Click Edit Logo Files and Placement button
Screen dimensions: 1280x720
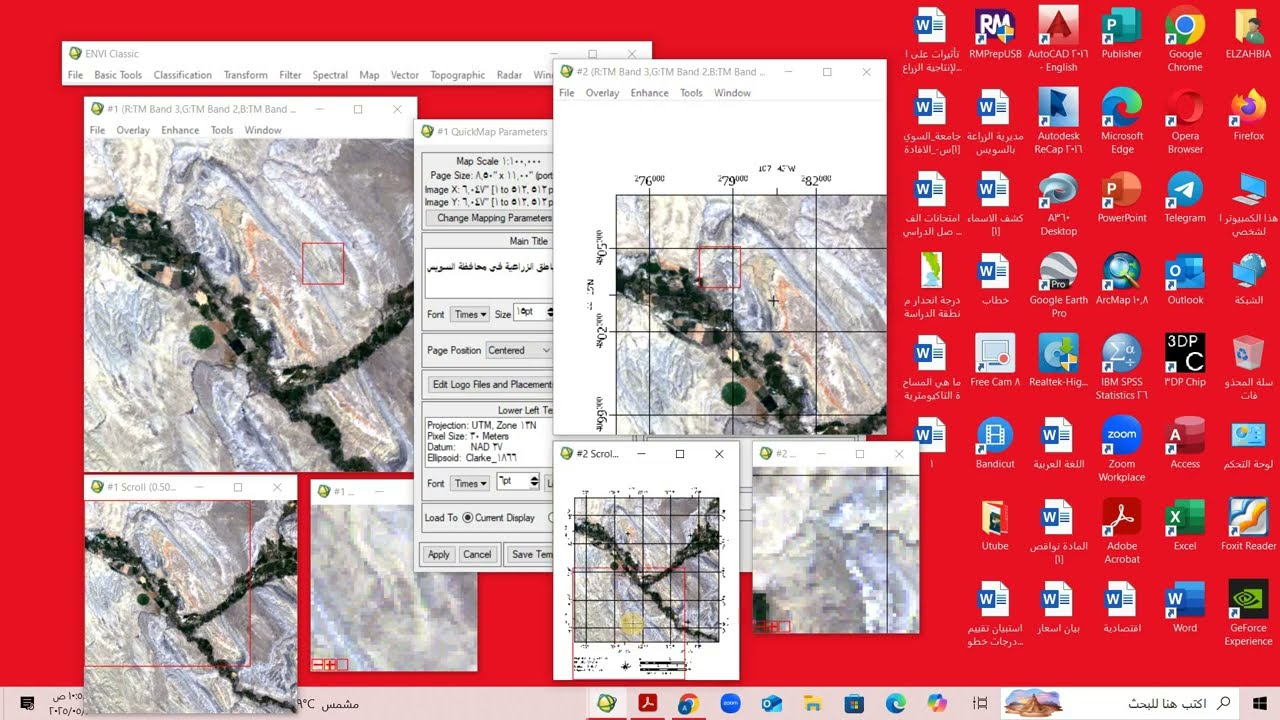click(489, 384)
